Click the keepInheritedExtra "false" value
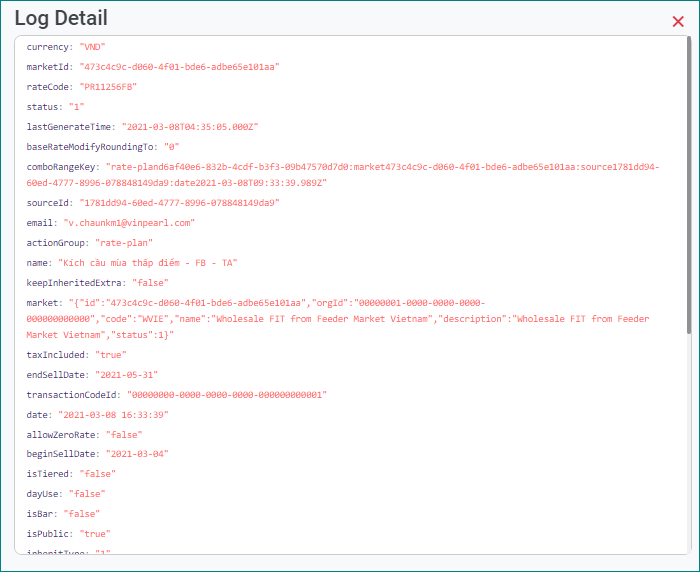 click(151, 283)
